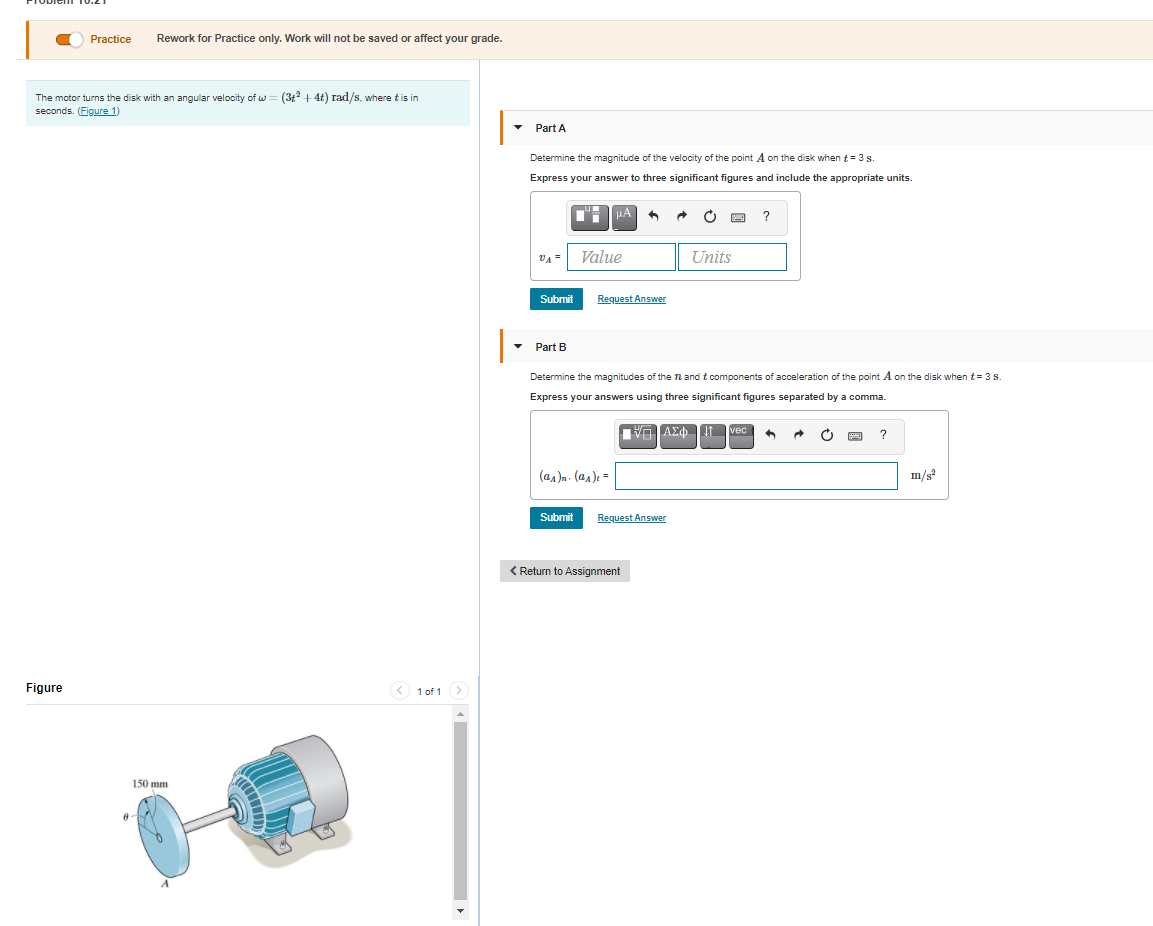Viewport: 1153px width, 926px height.
Task: Toggle the Practice mode switch
Action: click(68, 39)
